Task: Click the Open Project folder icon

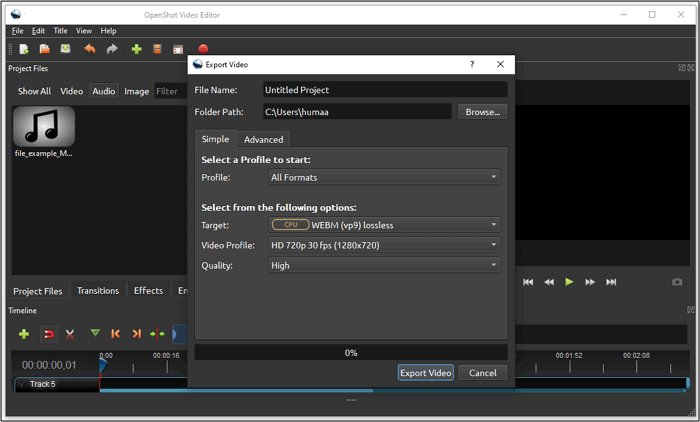Action: 45,49
